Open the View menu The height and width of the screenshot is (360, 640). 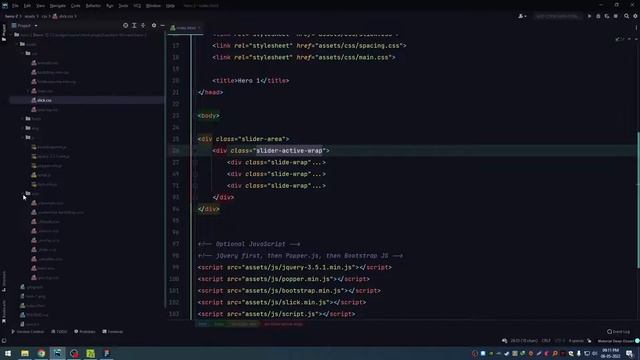40,6
